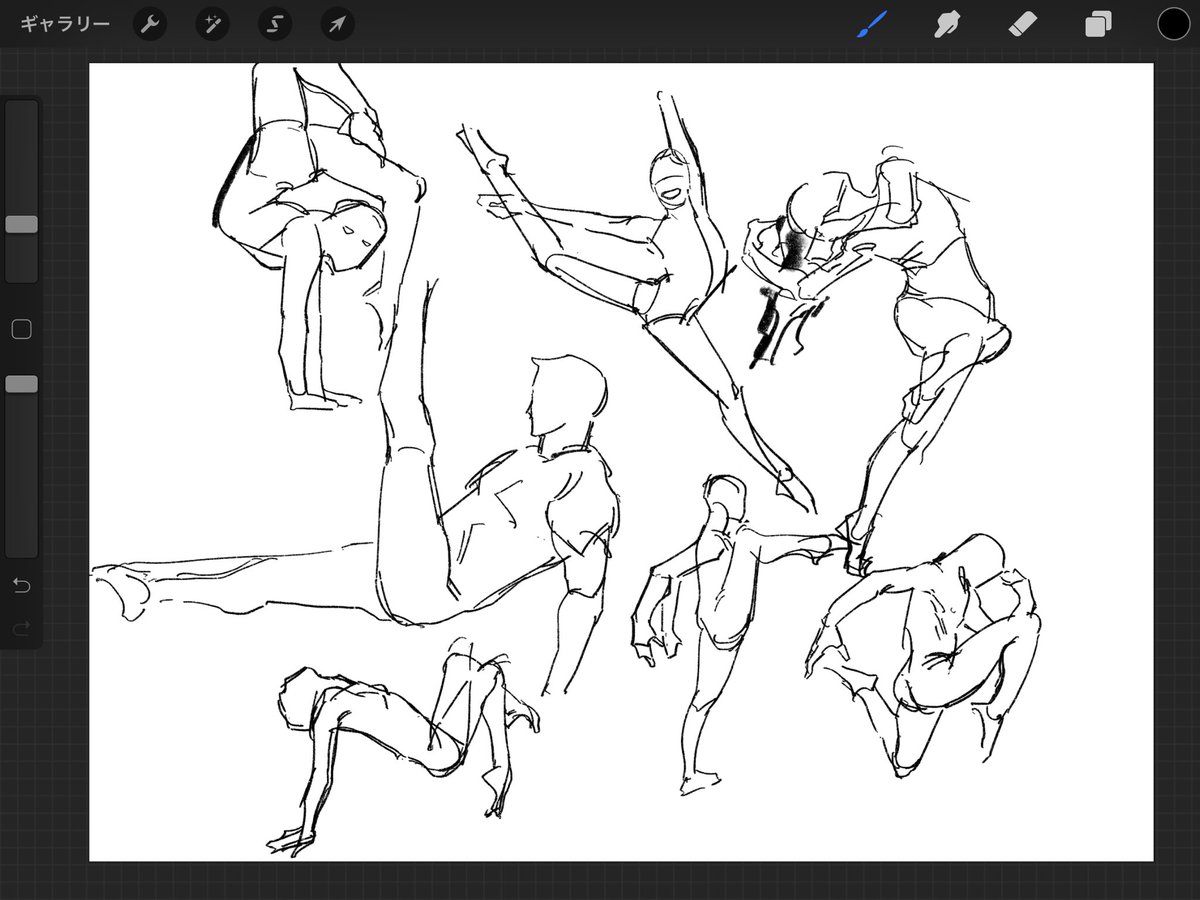Select the Adjustments magic wand tool
The image size is (1200, 900).
tap(212, 24)
